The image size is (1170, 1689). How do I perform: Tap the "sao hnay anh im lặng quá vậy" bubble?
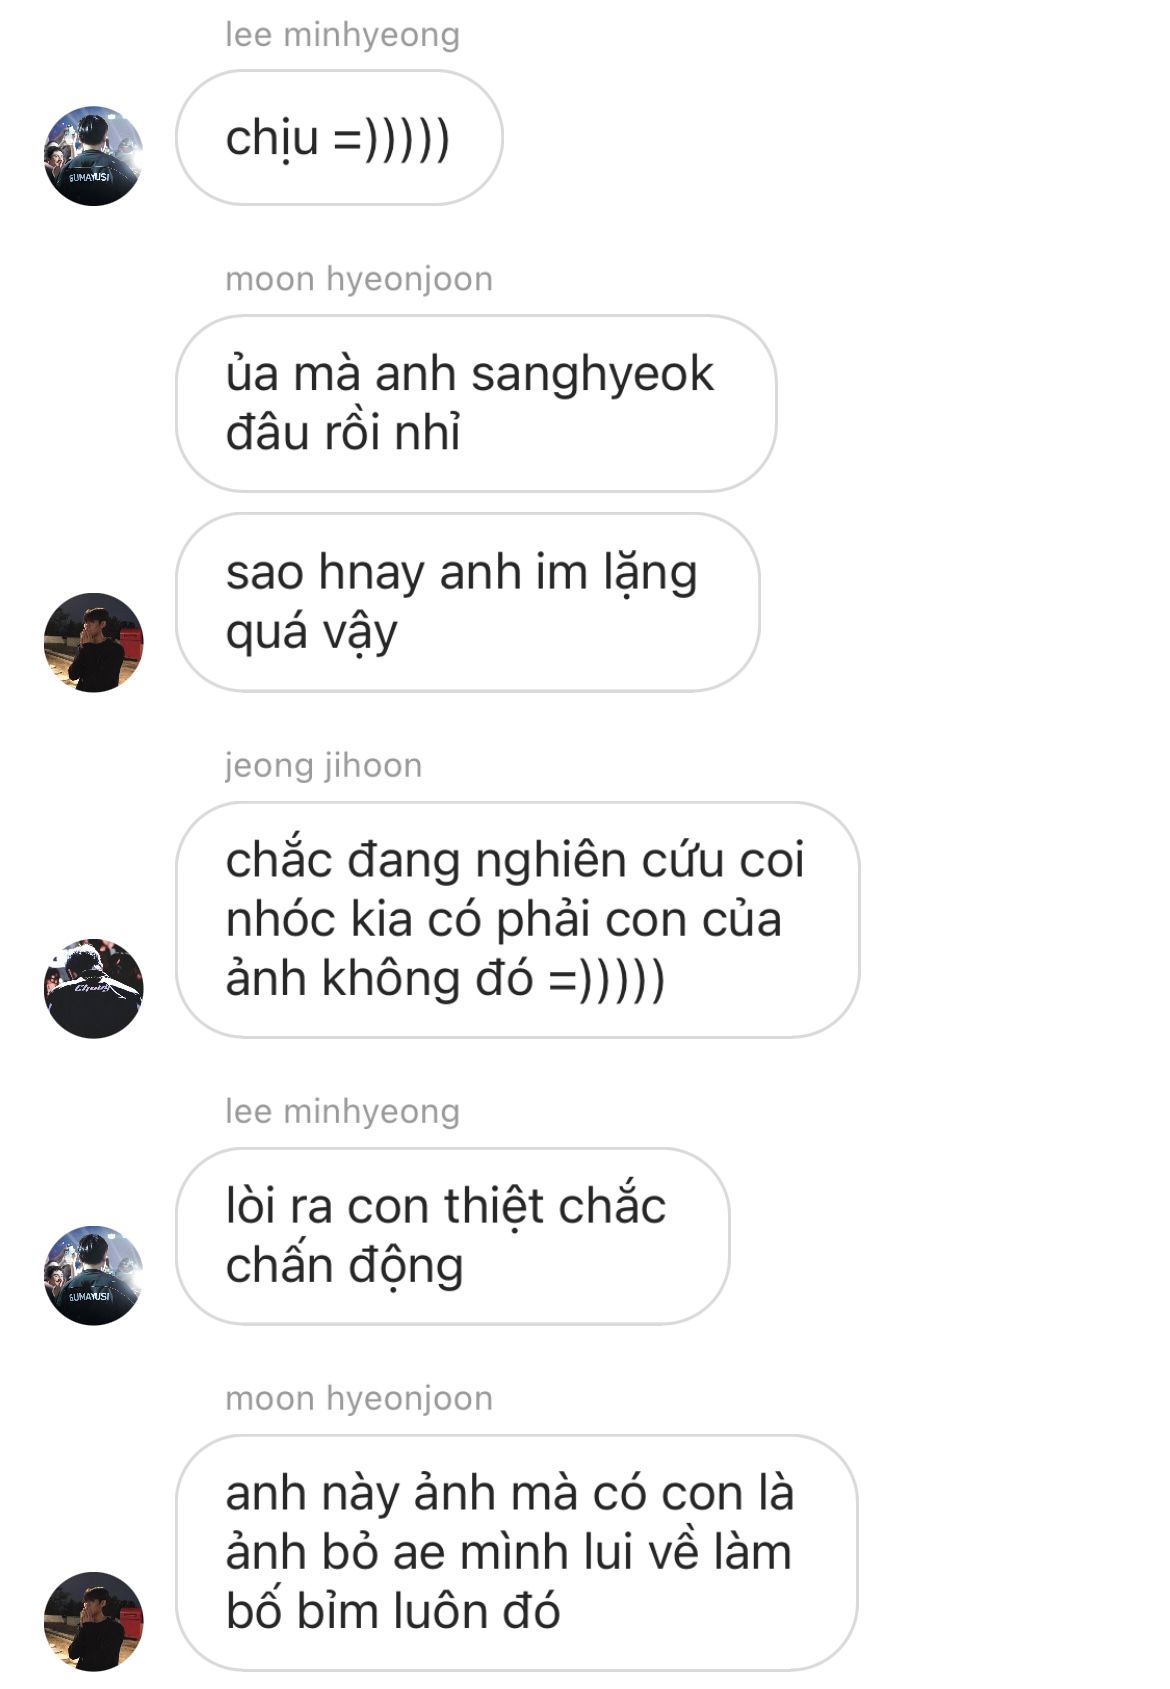(x=467, y=602)
